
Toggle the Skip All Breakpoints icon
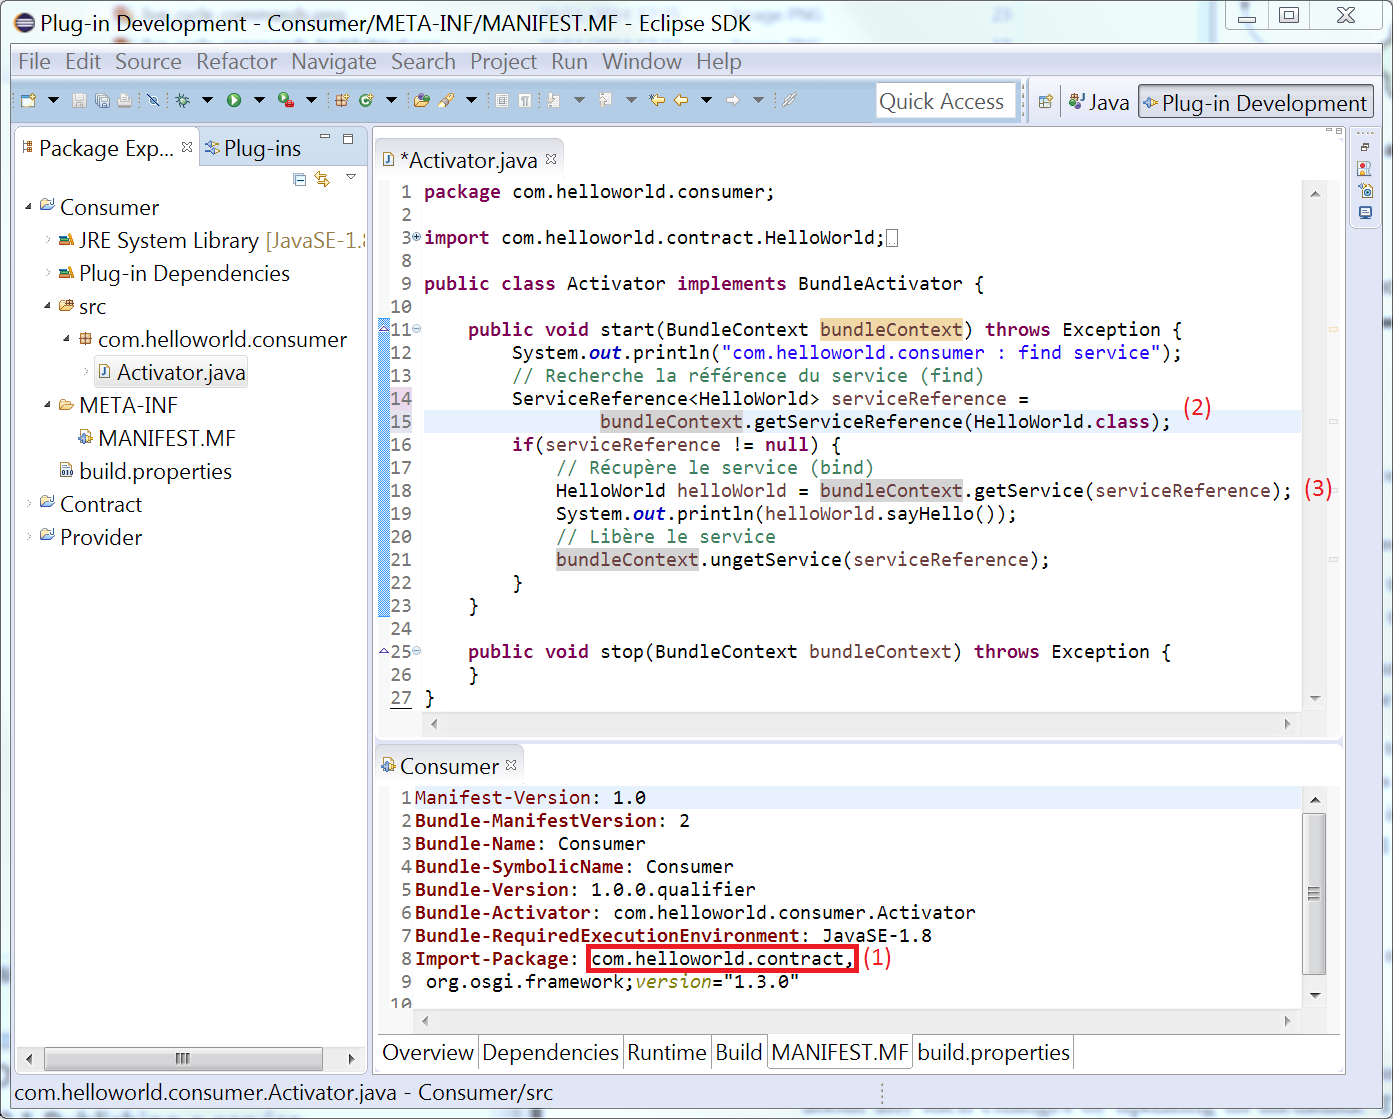pyautogui.click(x=153, y=100)
